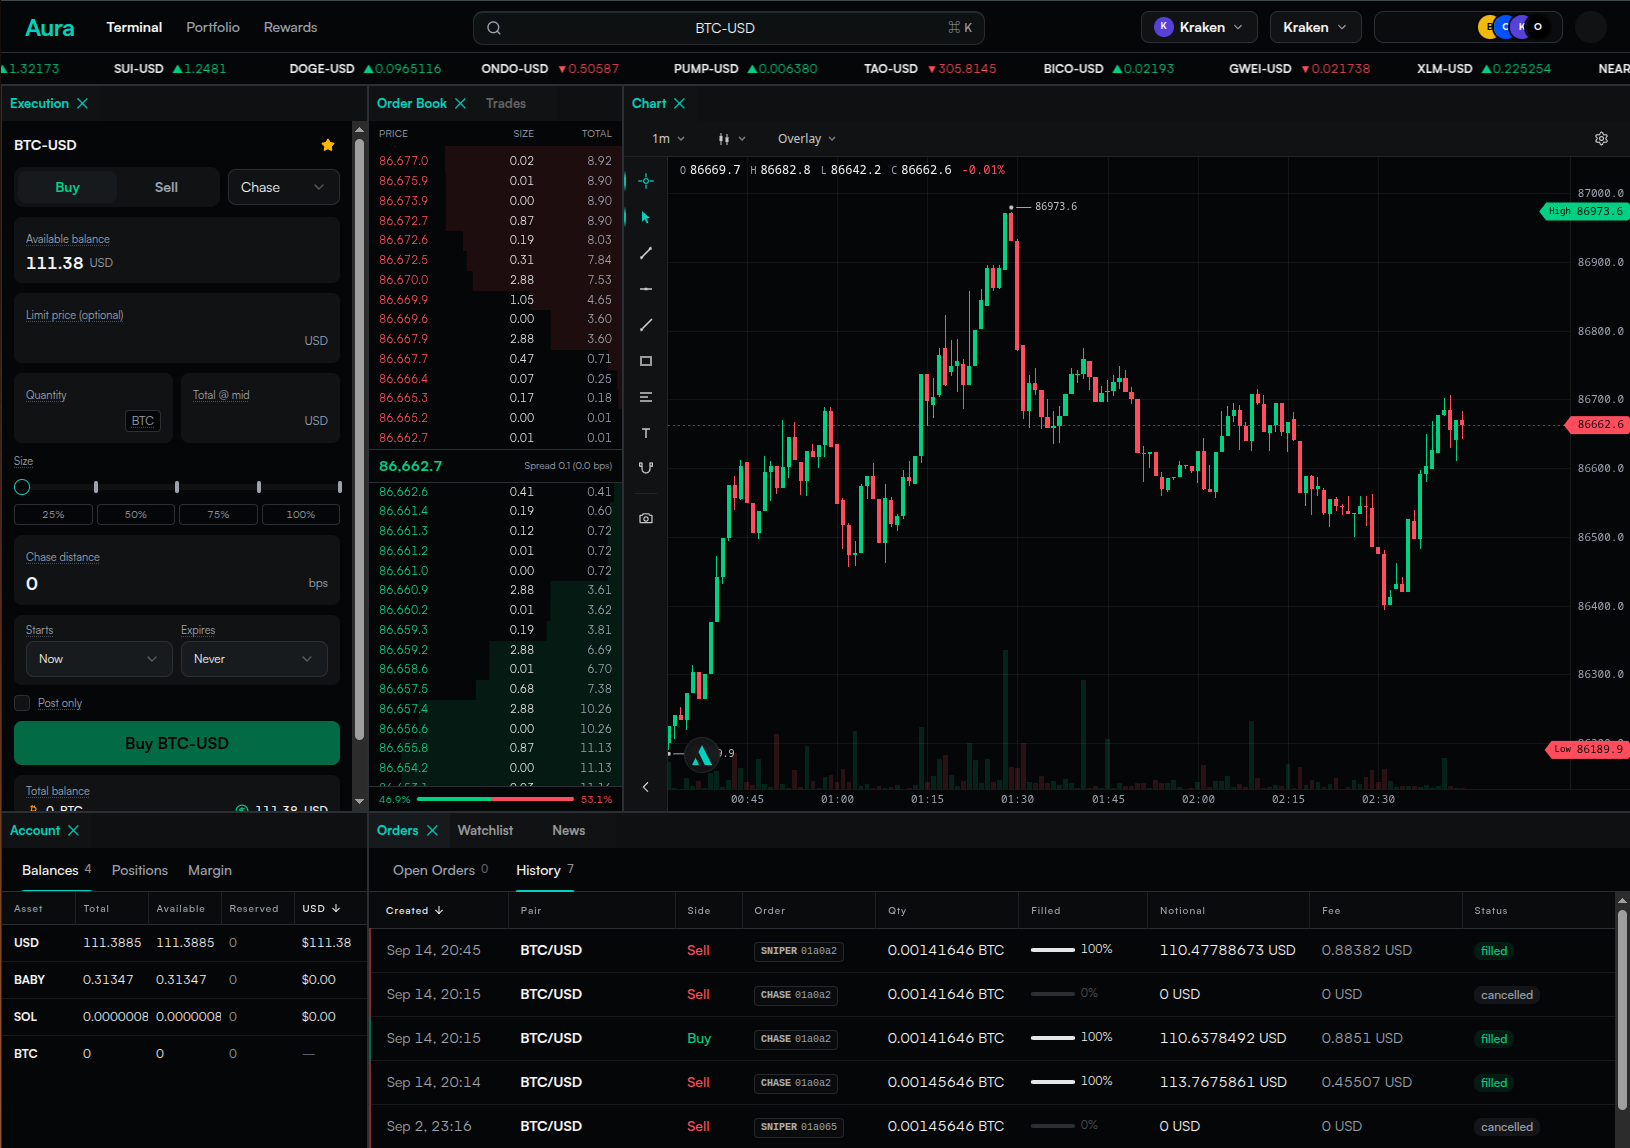Enable the magnet snap tool
Image resolution: width=1630 pixels, height=1148 pixels.
coord(646,468)
